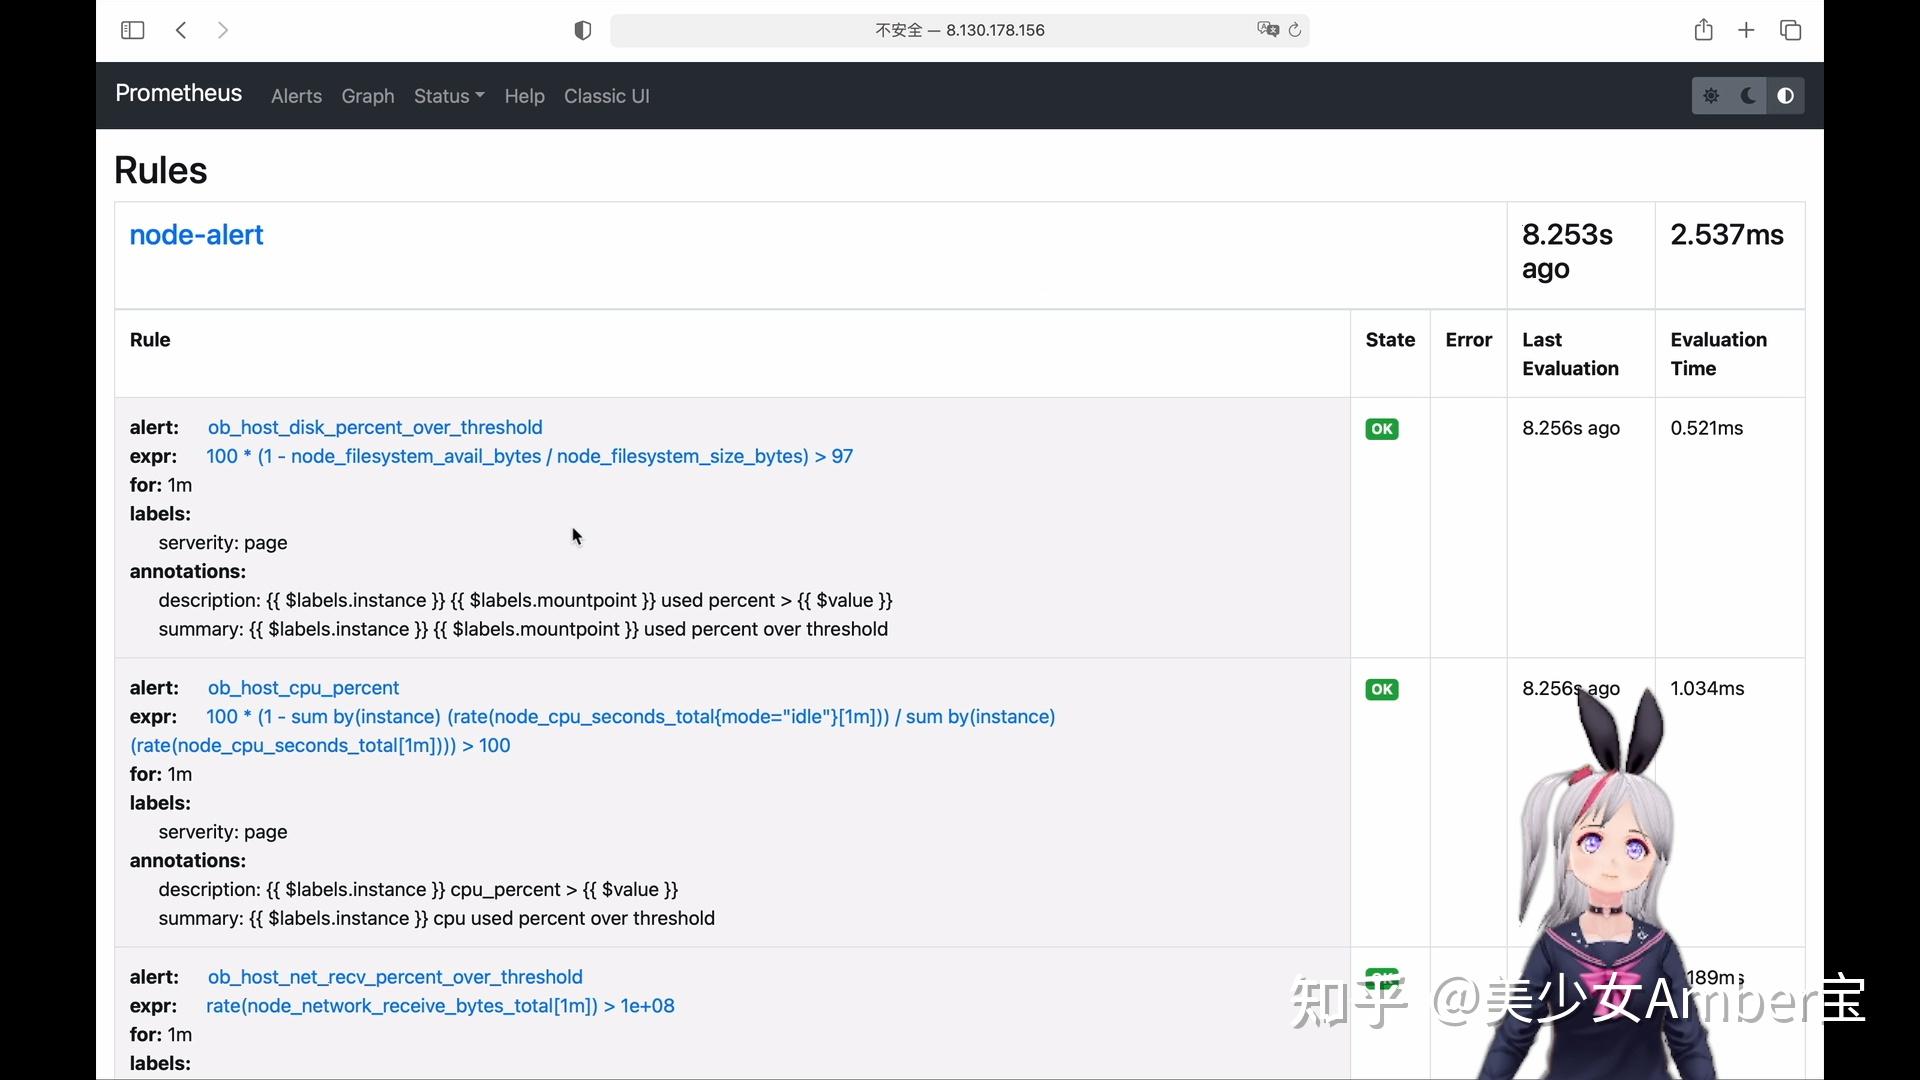Switch to dark theme moon toggle
Image resolution: width=1920 pixels, height=1080 pixels.
pos(1748,96)
